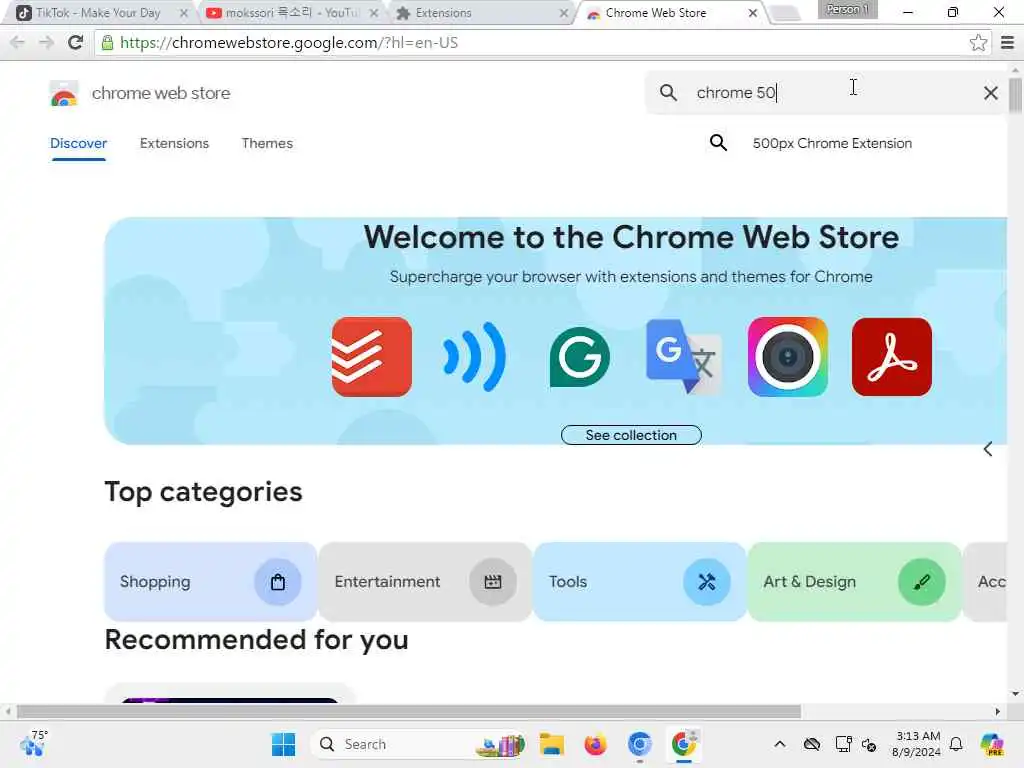
Task: Switch to the Discover tab
Action: tap(78, 144)
